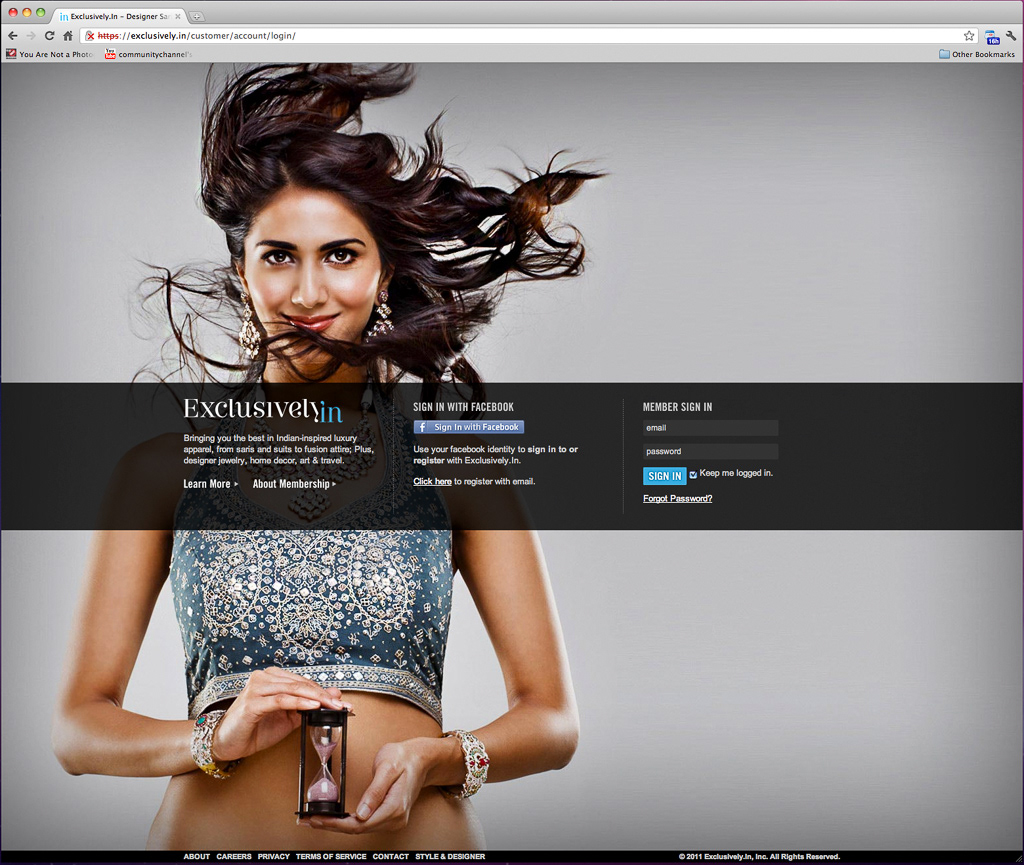Focus the email input field
The image size is (1024, 865).
tap(711, 428)
